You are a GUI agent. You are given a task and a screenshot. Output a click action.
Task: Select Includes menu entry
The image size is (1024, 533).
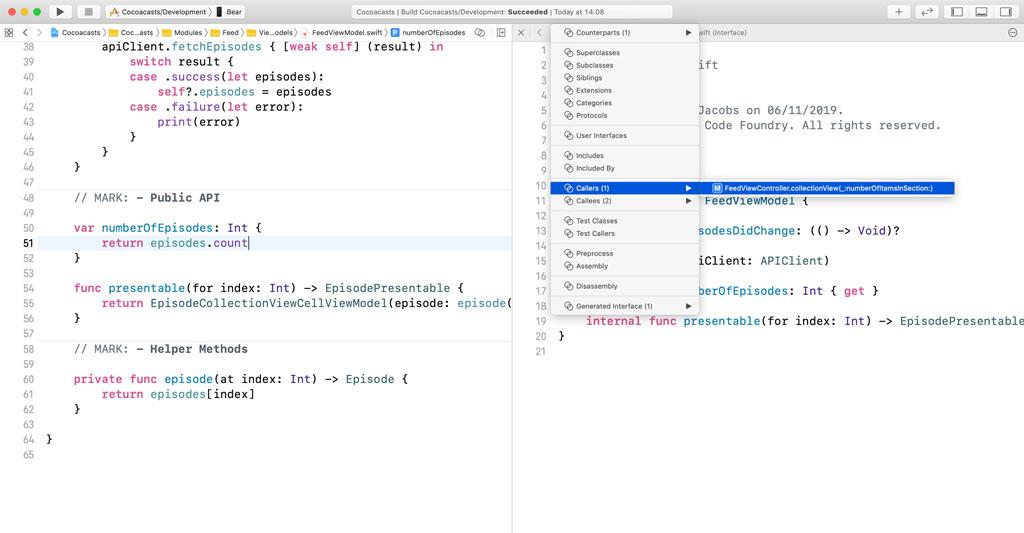tap(625, 155)
